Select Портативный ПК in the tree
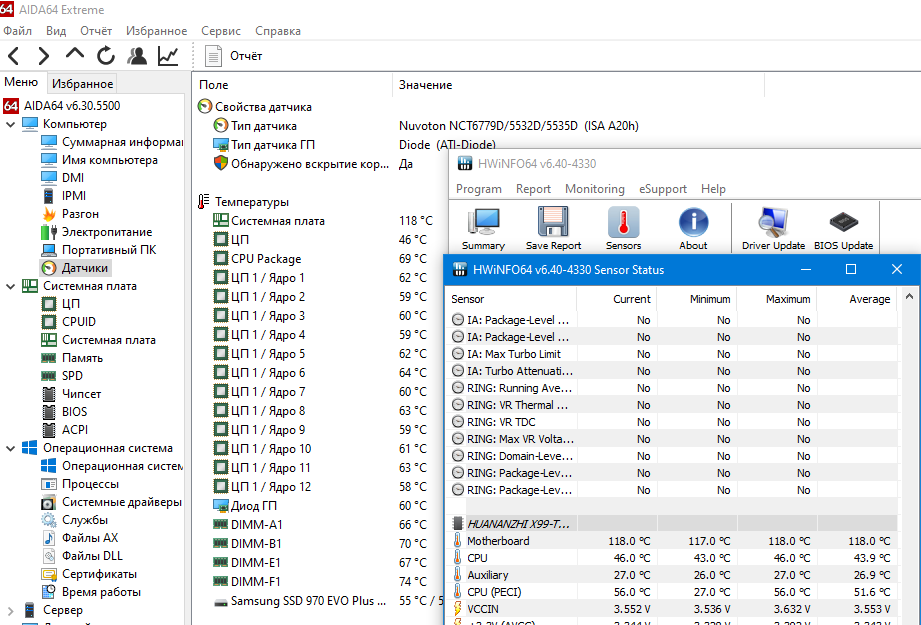 point(99,250)
